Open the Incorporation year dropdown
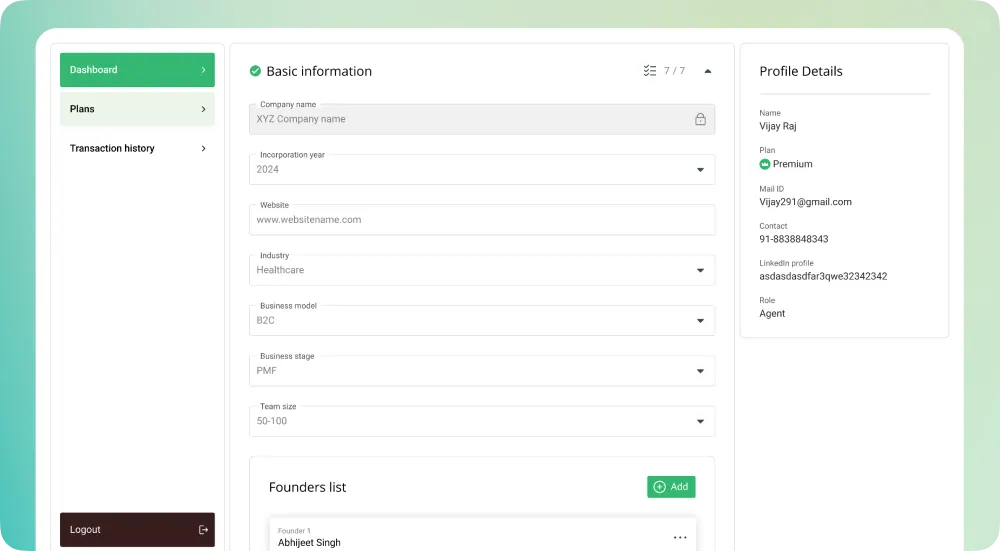 click(700, 170)
